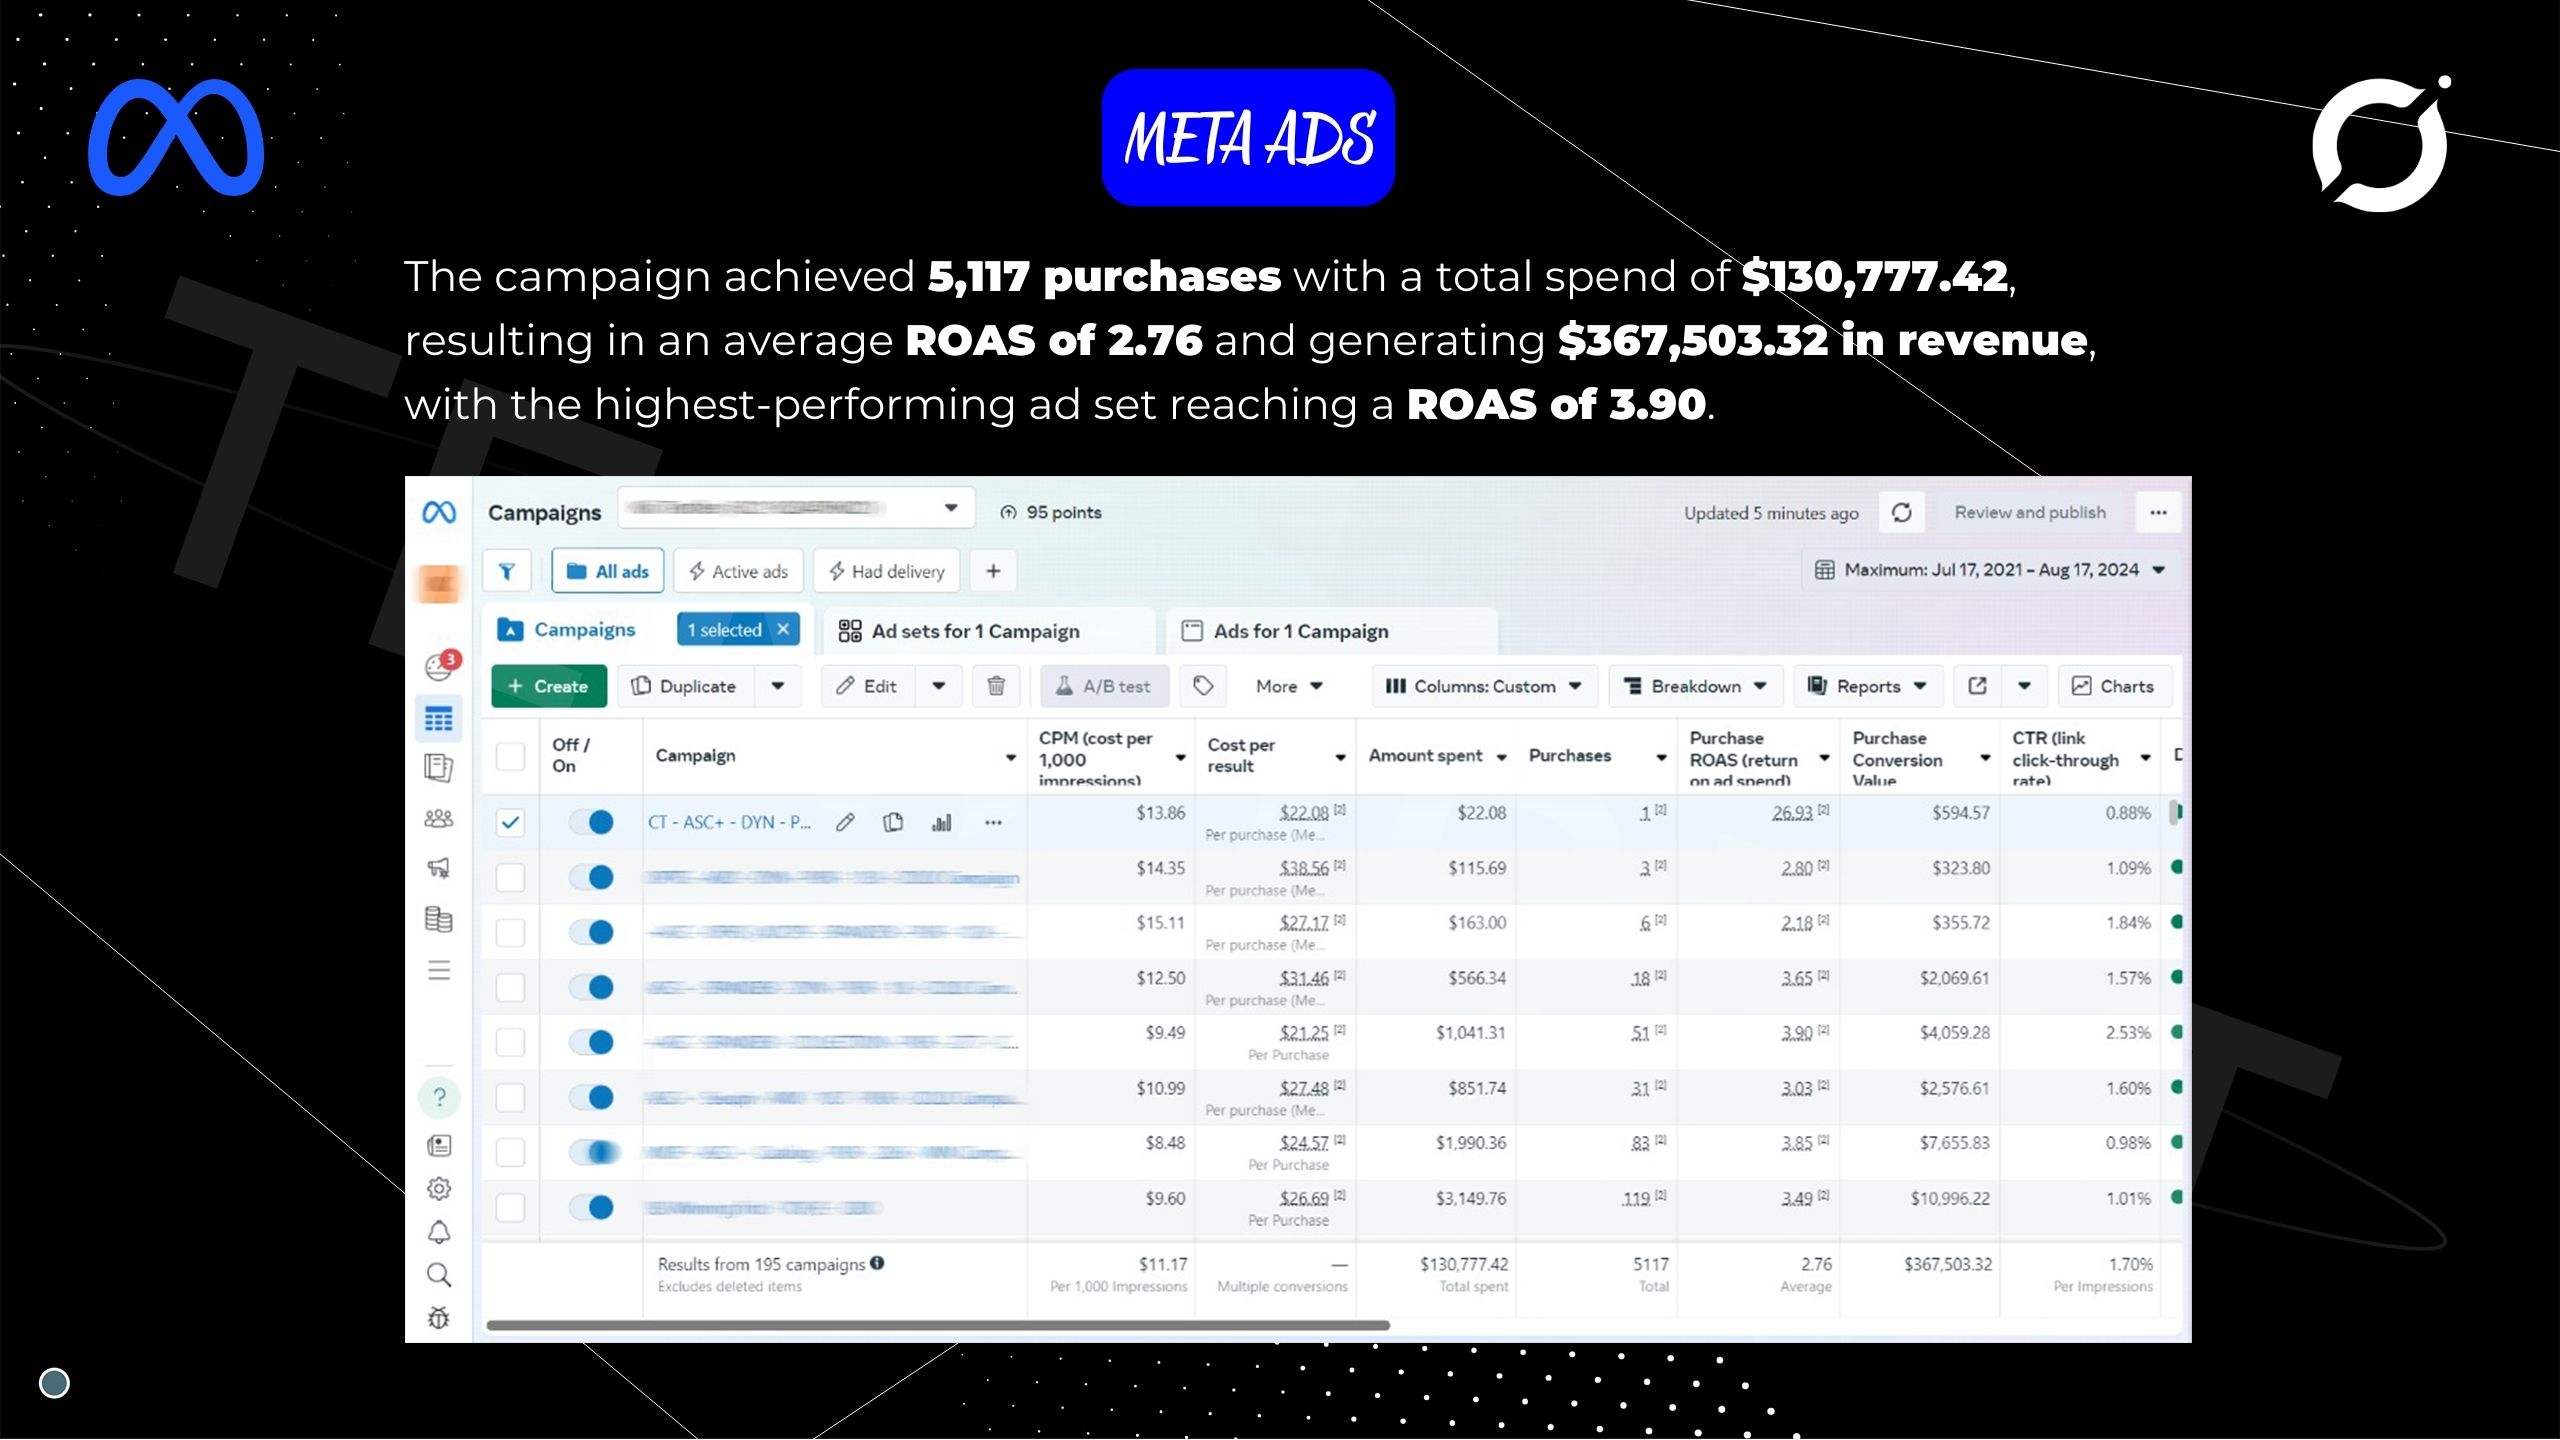The image size is (2560, 1440).
Task: Open the Help question mark icon
Action: tap(439, 1097)
